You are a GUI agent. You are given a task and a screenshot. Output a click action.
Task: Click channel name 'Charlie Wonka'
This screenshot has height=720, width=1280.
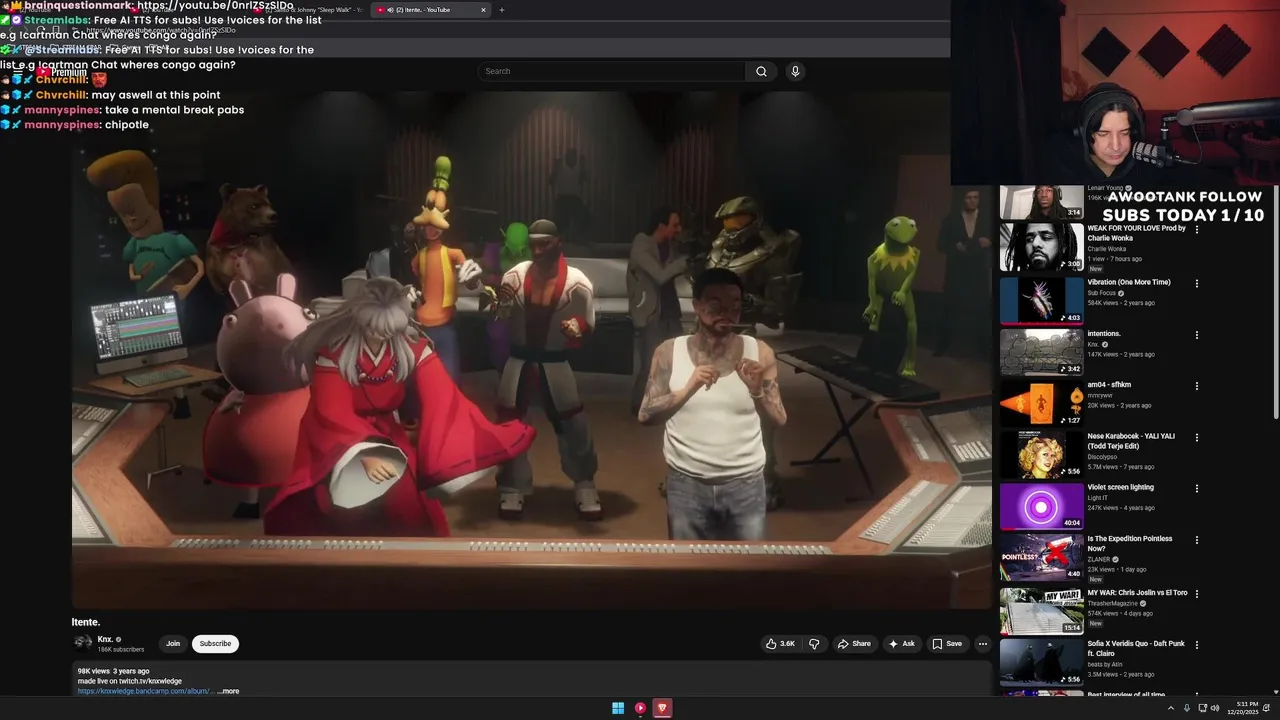[1107, 248]
